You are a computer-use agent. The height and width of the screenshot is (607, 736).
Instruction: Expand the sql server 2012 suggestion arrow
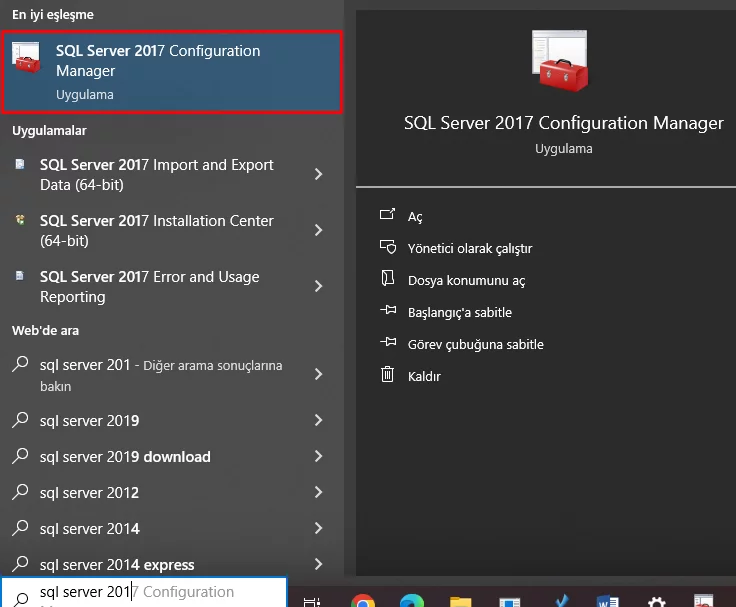tap(319, 492)
